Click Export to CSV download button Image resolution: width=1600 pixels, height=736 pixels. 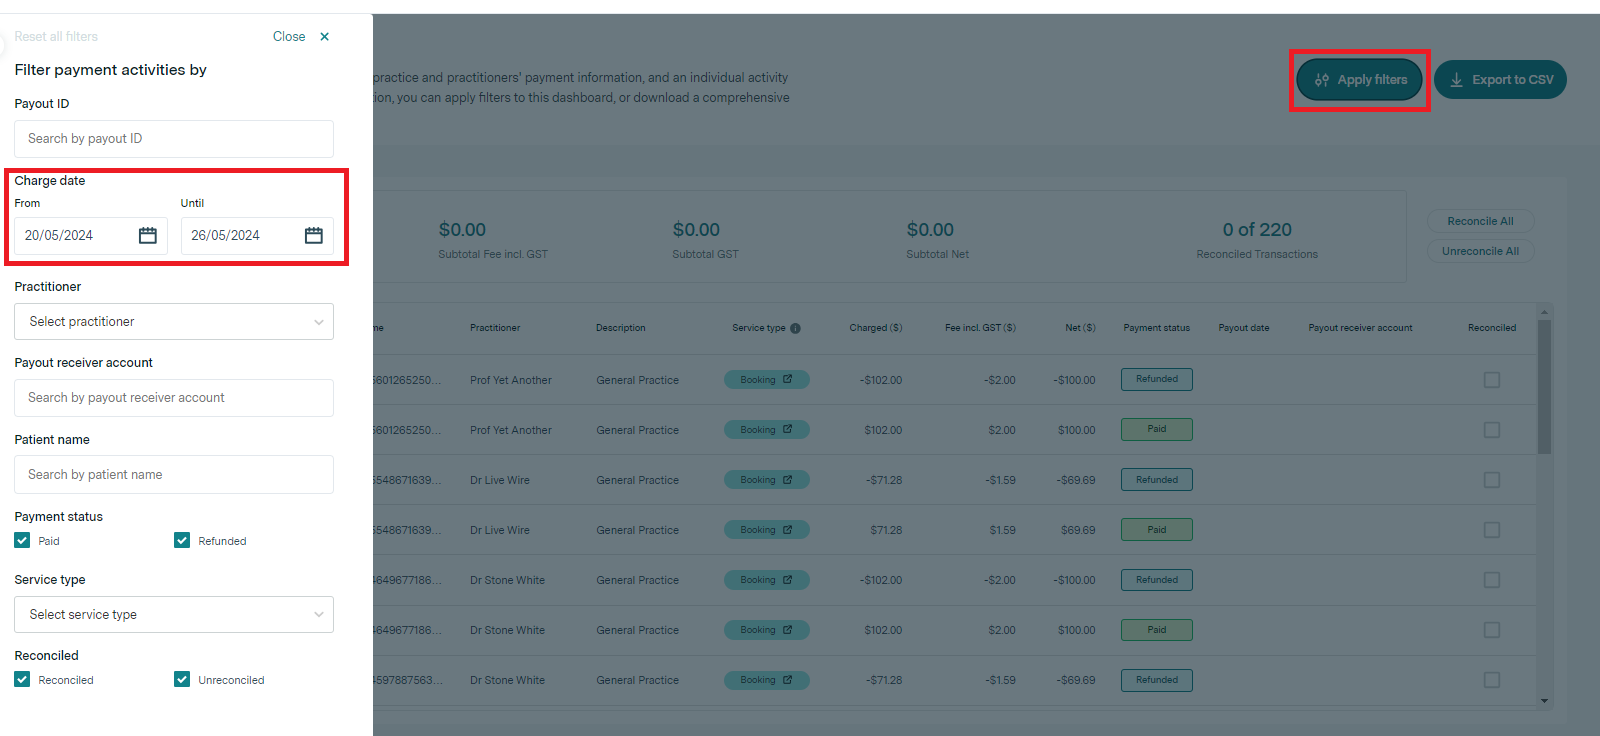(1500, 80)
